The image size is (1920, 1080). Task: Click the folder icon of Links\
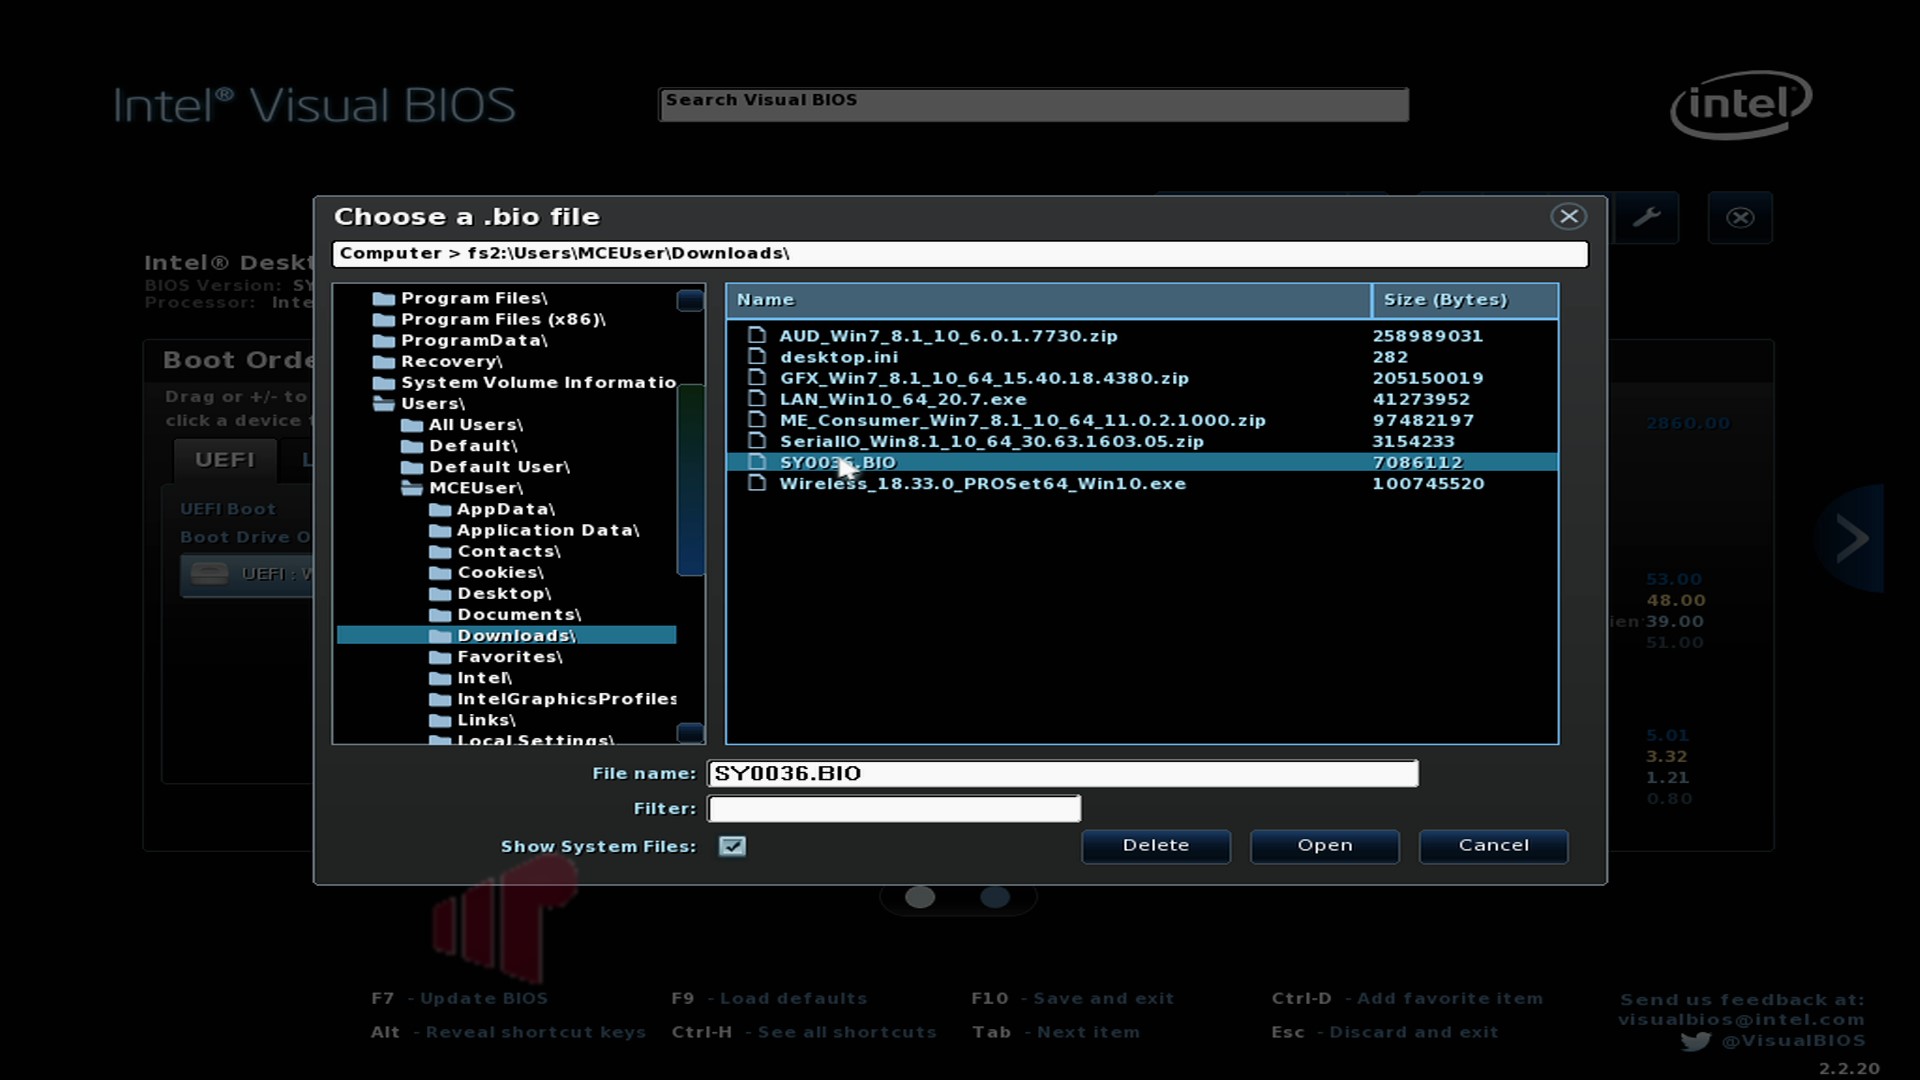pyautogui.click(x=440, y=720)
